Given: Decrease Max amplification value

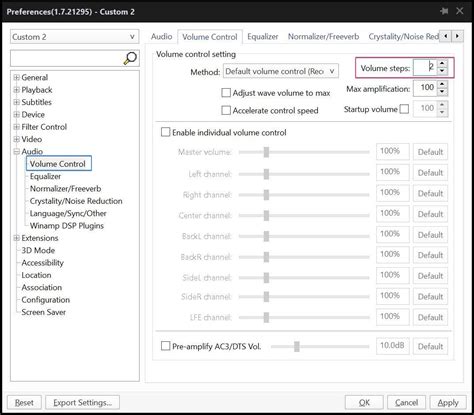Looking at the screenshot, I should tap(442, 92).
